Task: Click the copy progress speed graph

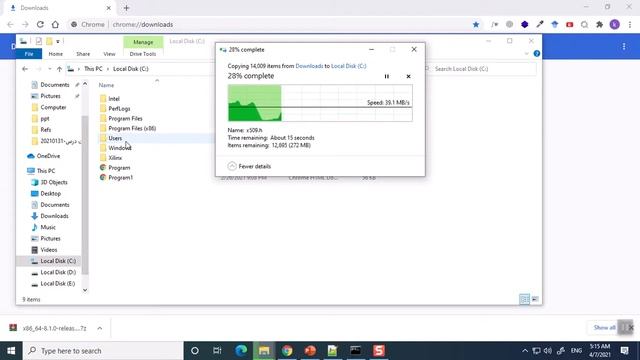Action: pos(320,103)
